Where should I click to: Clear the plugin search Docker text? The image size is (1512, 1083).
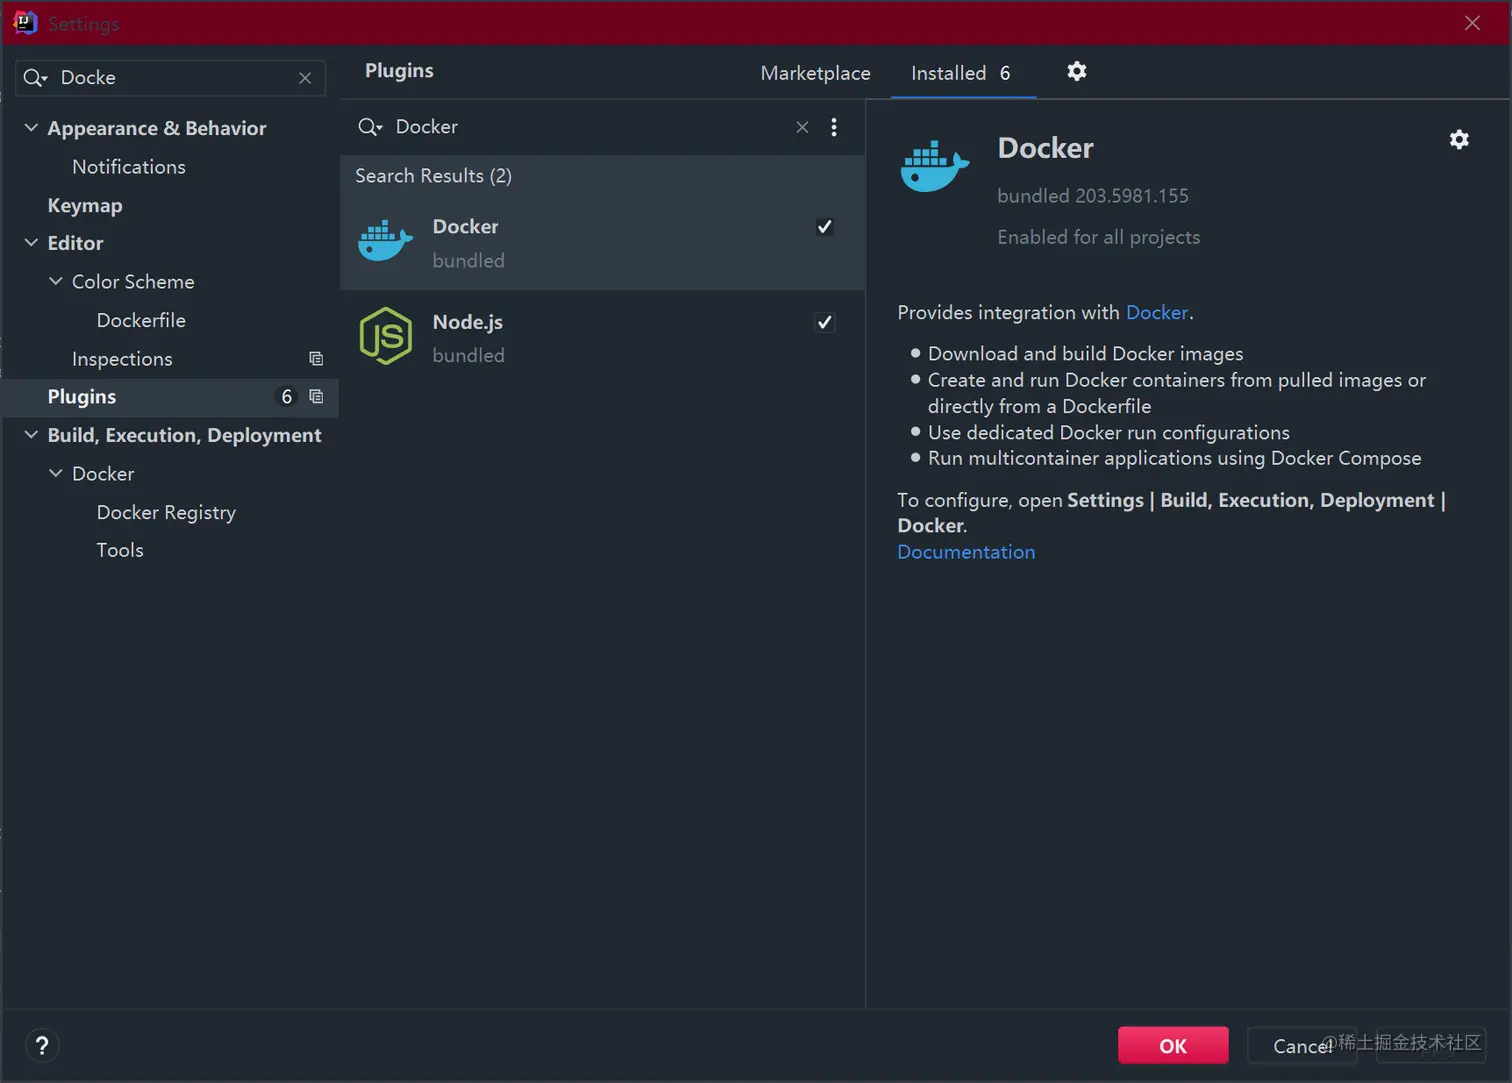coord(802,127)
